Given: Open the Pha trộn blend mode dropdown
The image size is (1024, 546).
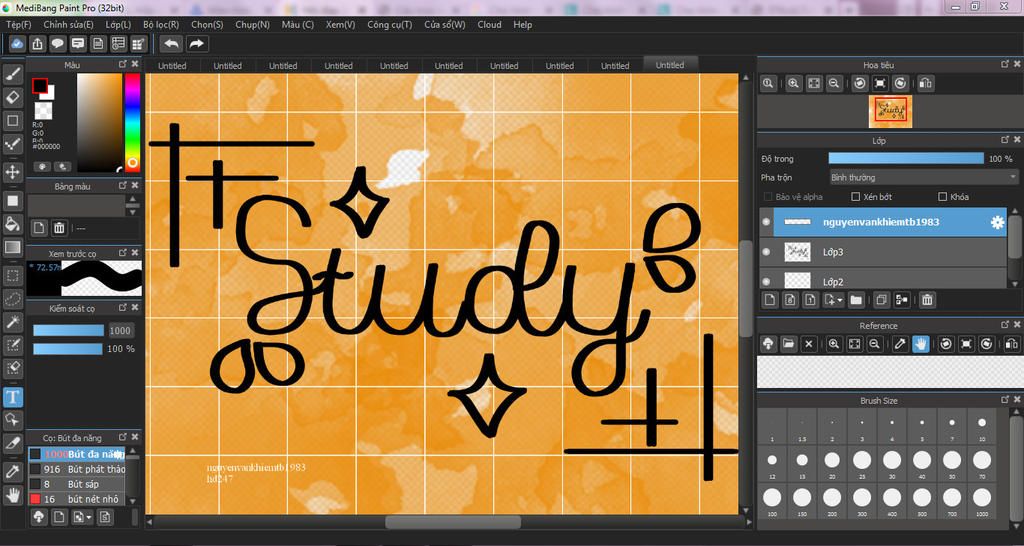Looking at the screenshot, I should [x=923, y=177].
